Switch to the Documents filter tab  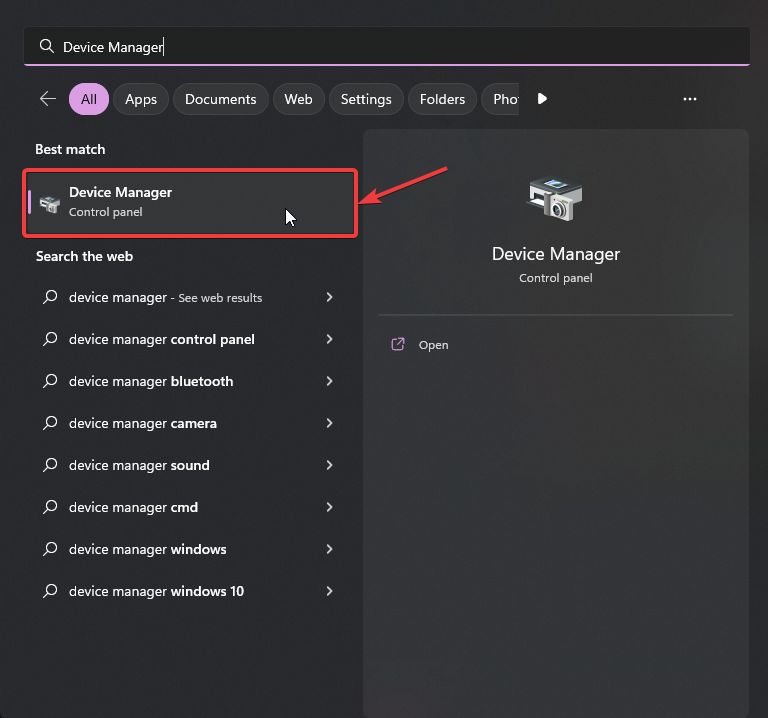[220, 99]
